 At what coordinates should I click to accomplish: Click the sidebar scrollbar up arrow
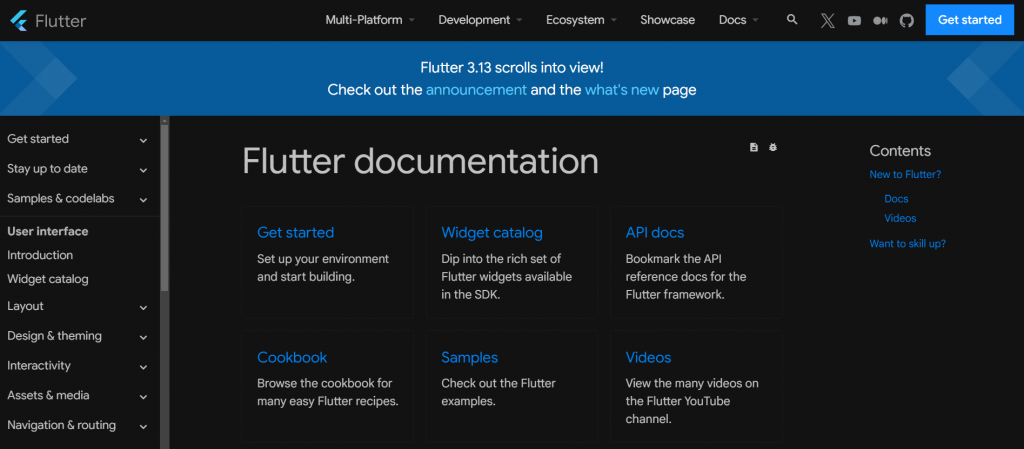click(165, 120)
